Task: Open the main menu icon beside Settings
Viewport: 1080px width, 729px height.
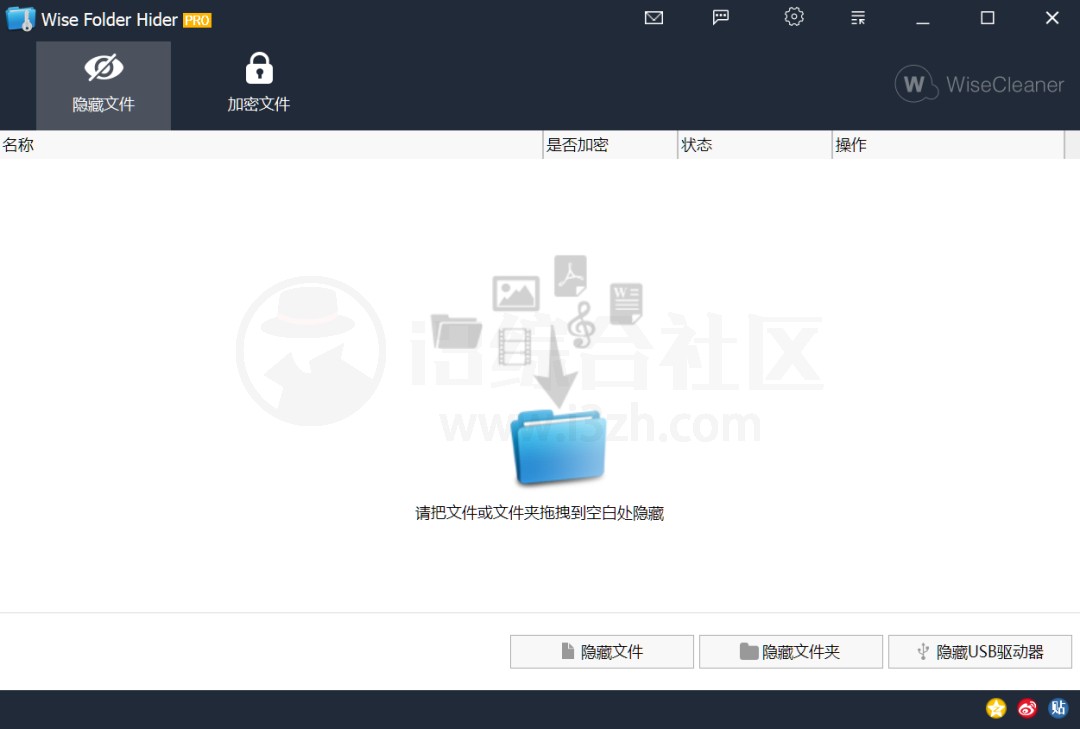Action: (857, 17)
